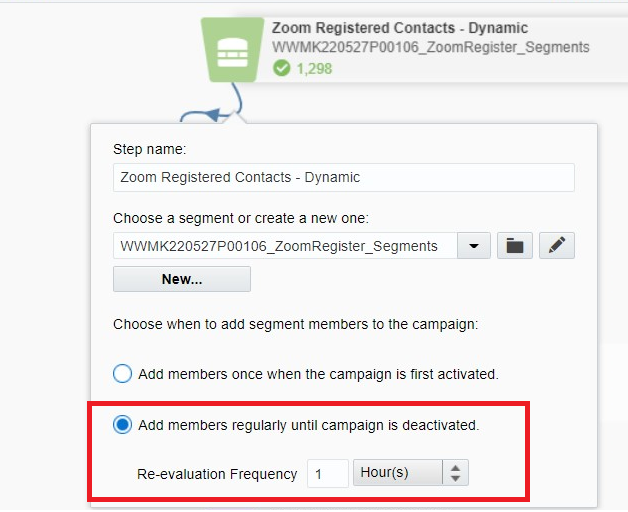628x512 pixels.
Task: Click the Step name text field
Action: click(343, 177)
